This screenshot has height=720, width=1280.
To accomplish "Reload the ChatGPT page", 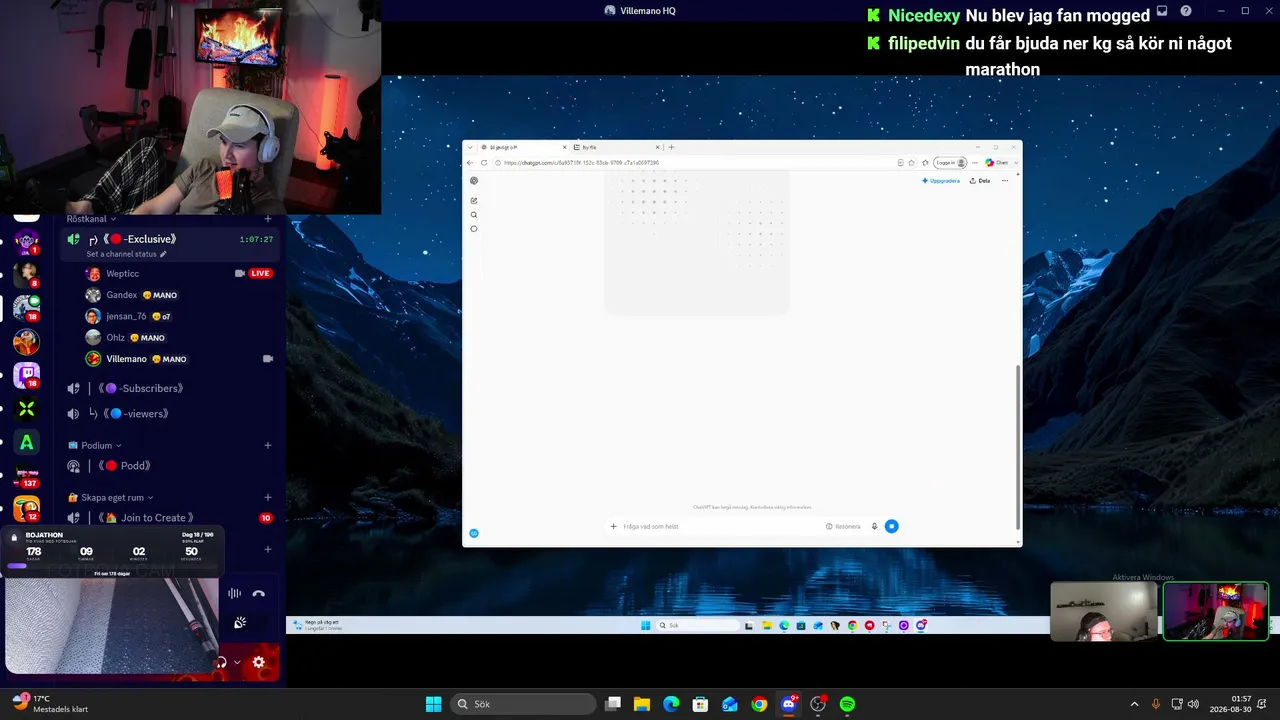I will click(x=484, y=163).
